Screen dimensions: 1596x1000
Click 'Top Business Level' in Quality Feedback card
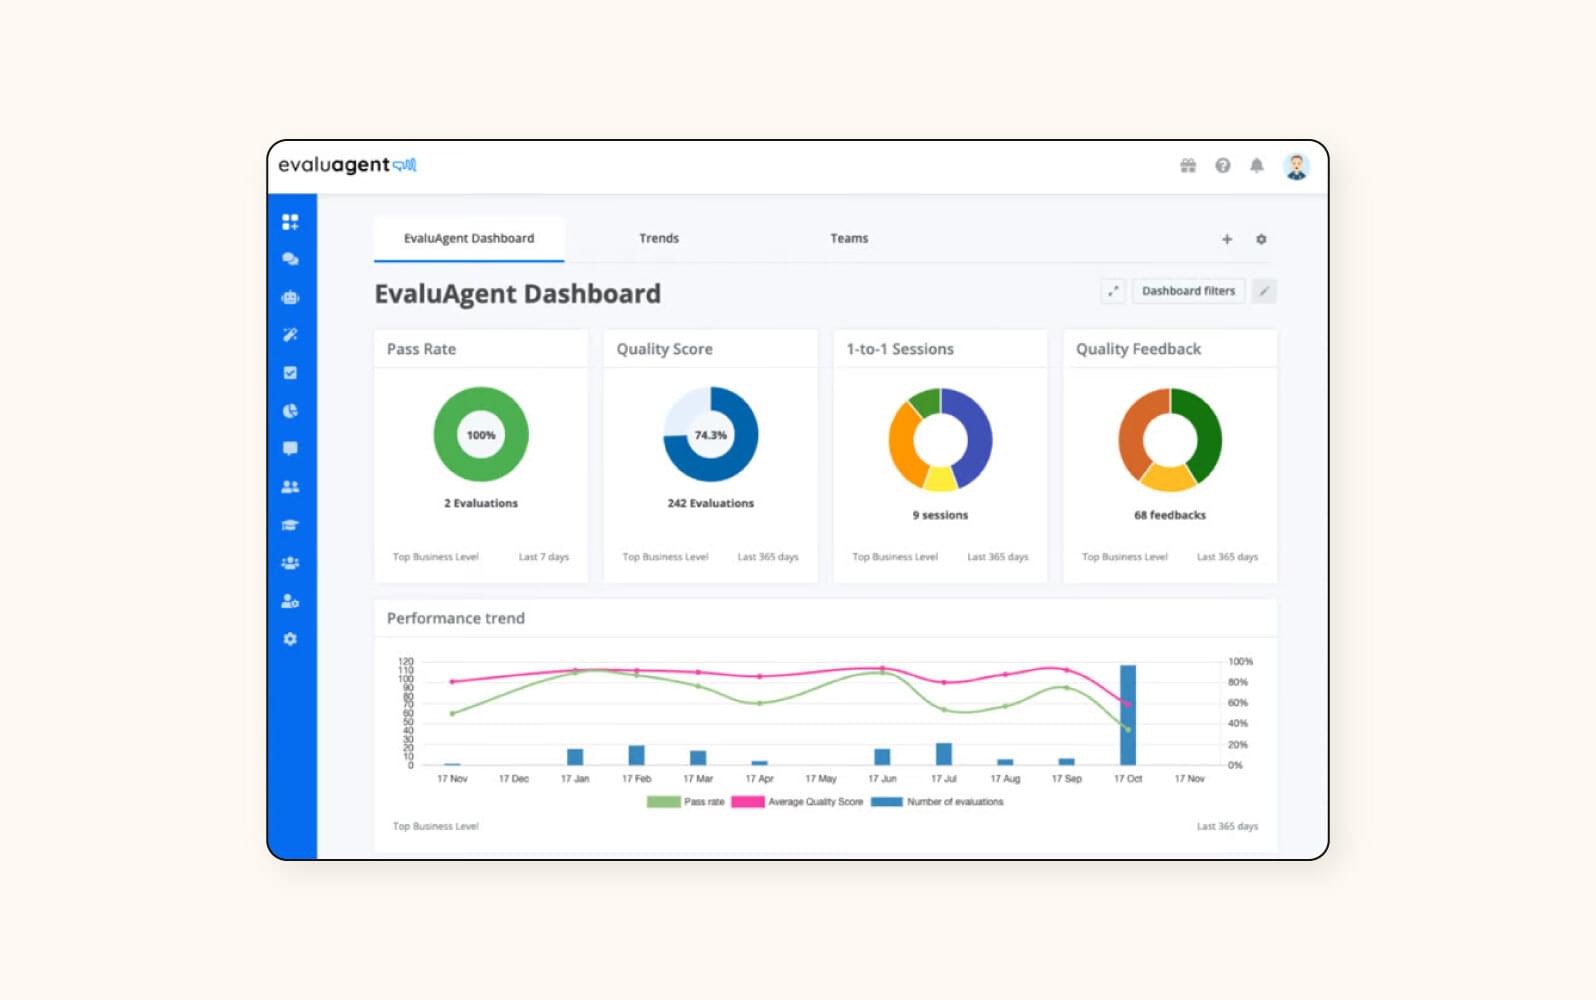(1125, 557)
